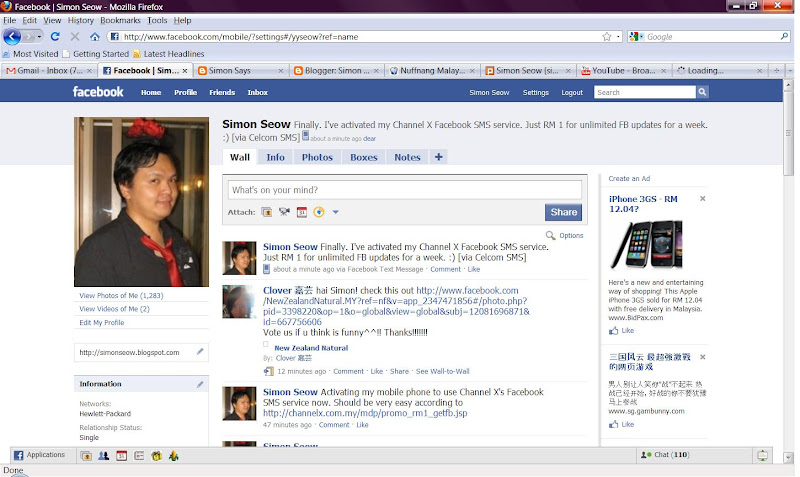Open Photos app icon in bottom bar
Screen dimensions: 800x477
click(86, 456)
